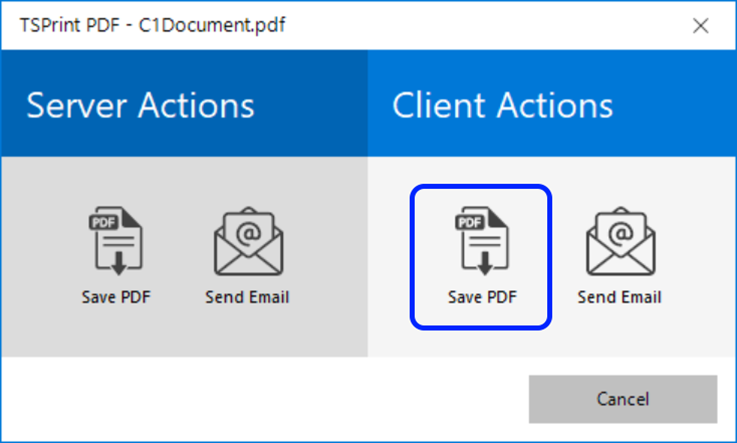737x443 pixels.
Task: Click the C1Document.pdf window title
Action: 152,25
